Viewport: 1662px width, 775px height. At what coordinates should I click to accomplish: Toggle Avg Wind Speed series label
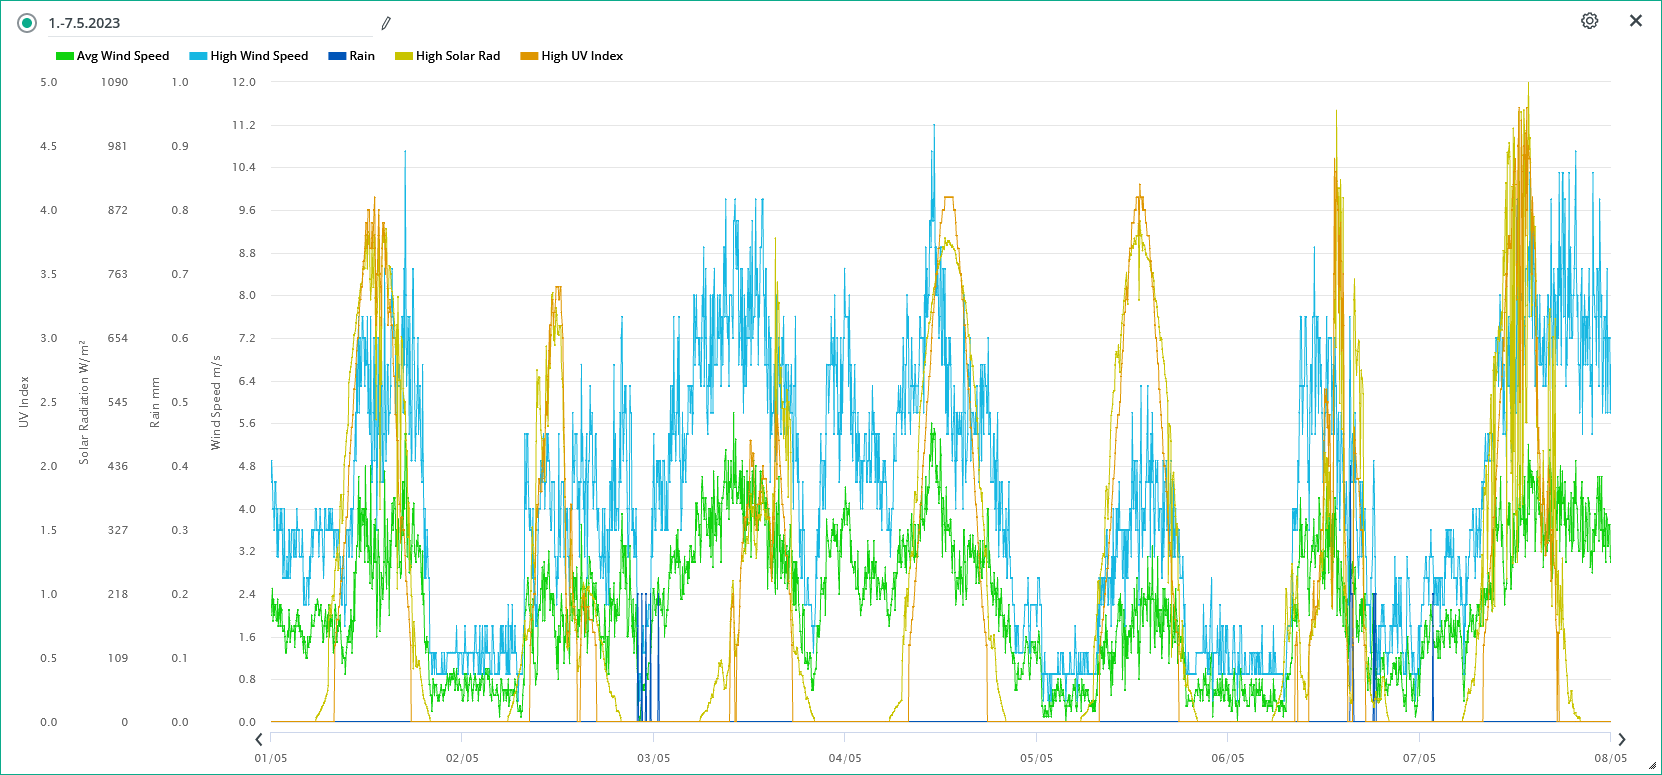(123, 56)
